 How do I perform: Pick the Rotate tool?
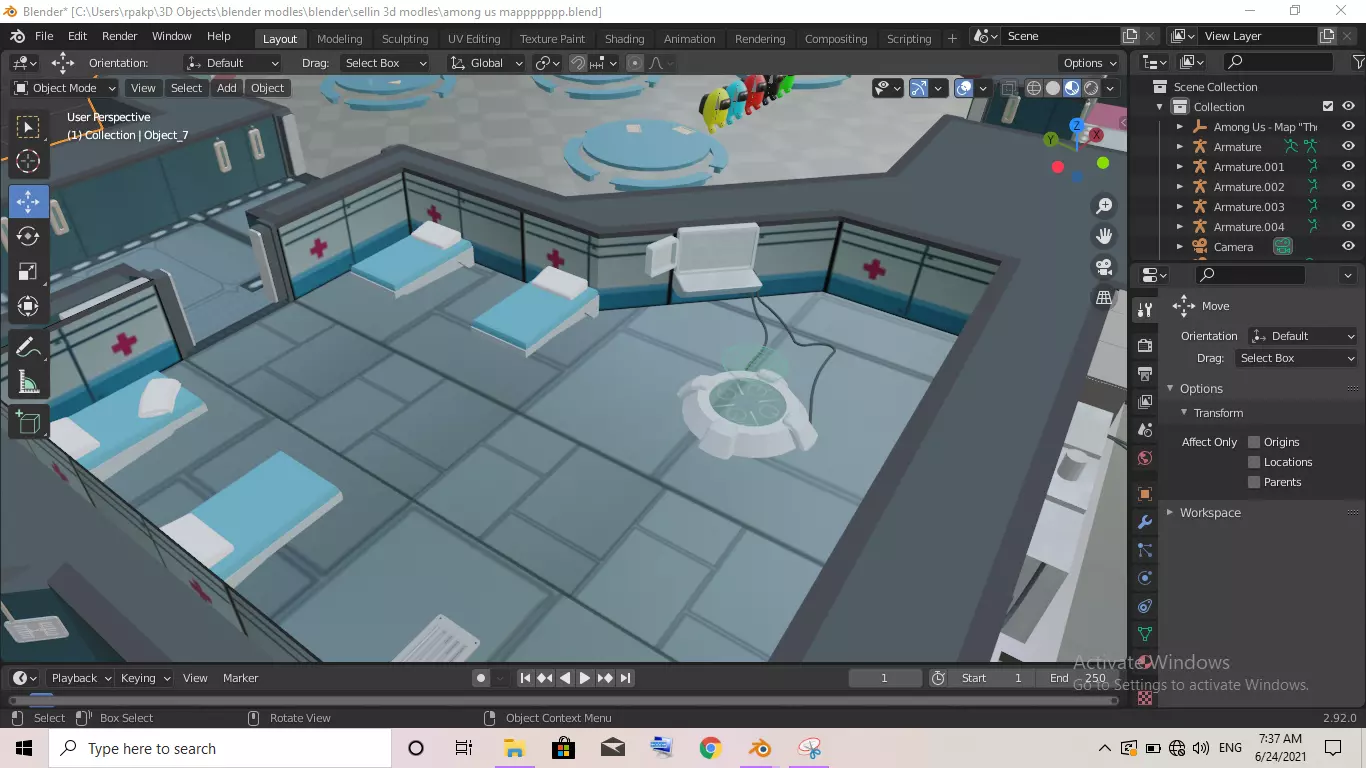tap(28, 236)
